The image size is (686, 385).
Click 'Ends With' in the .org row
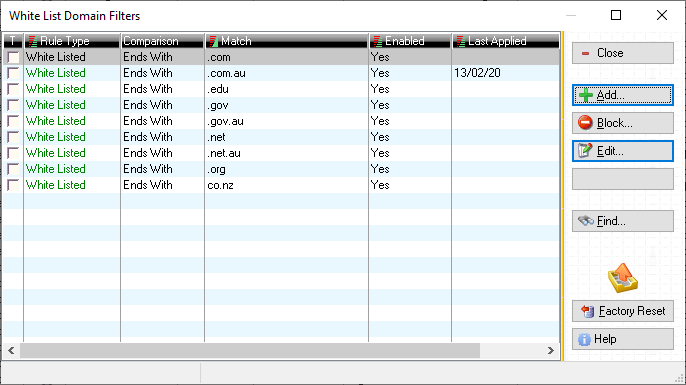pos(148,169)
